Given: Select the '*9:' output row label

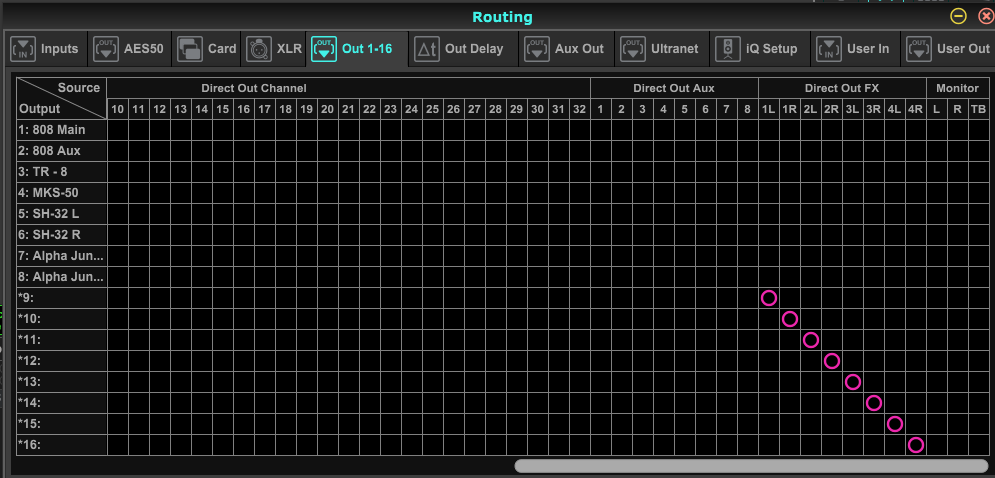Looking at the screenshot, I should [62, 298].
